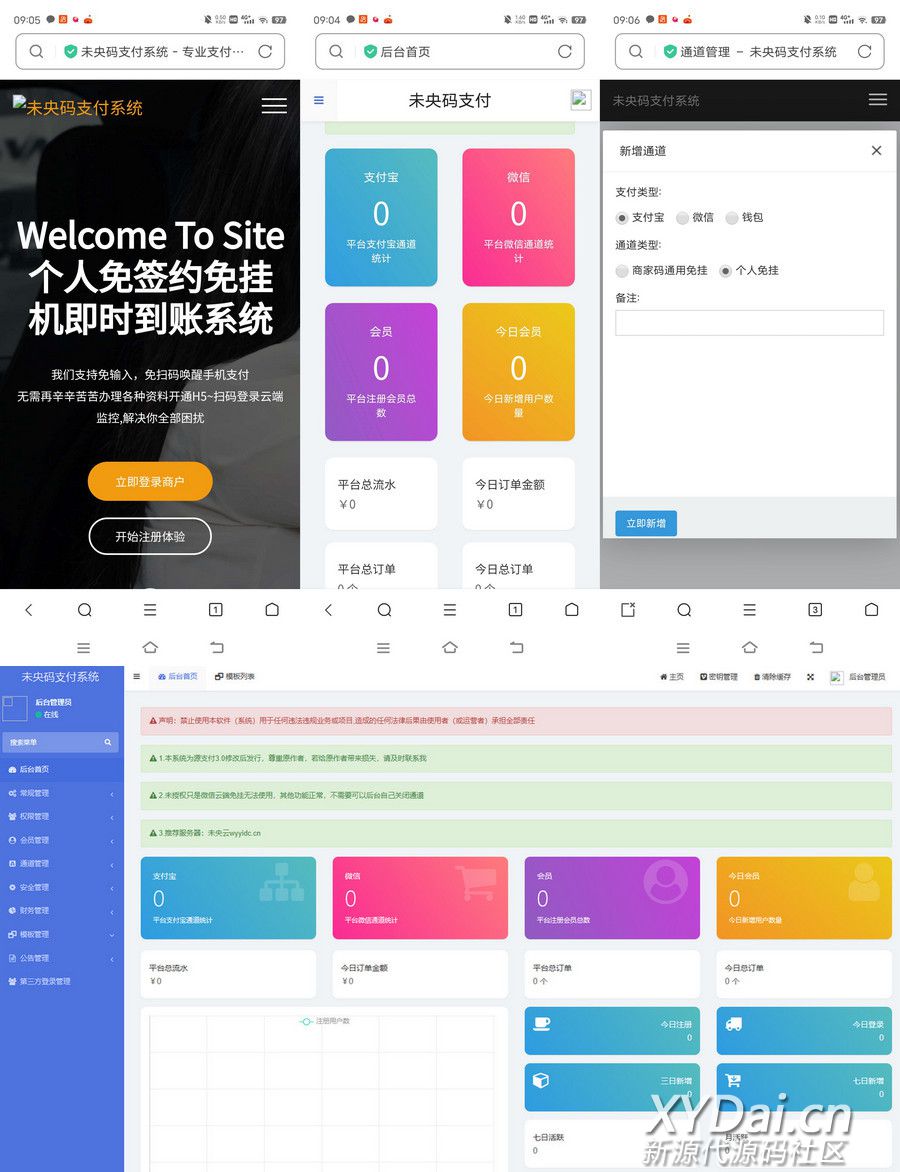Toggle sidebar with icon left of 后台首页 tab
The width and height of the screenshot is (900, 1172).
(x=137, y=677)
